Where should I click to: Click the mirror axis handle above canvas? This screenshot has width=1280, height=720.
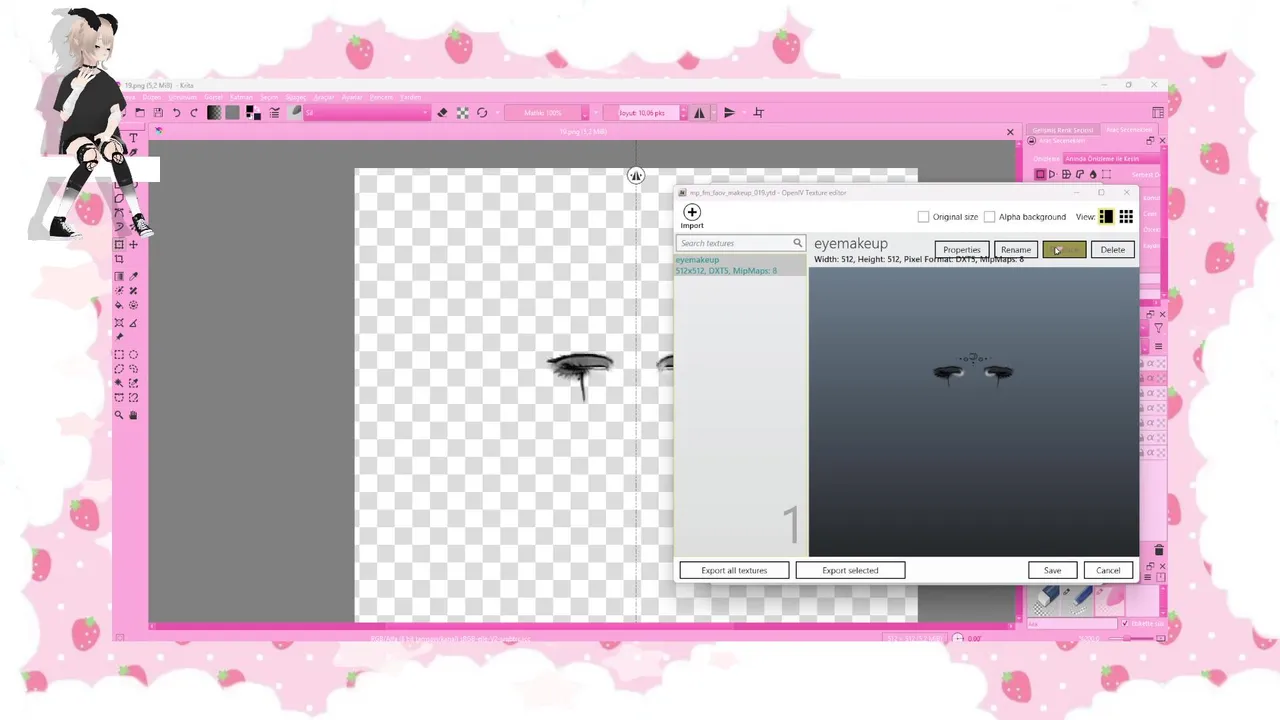636,176
